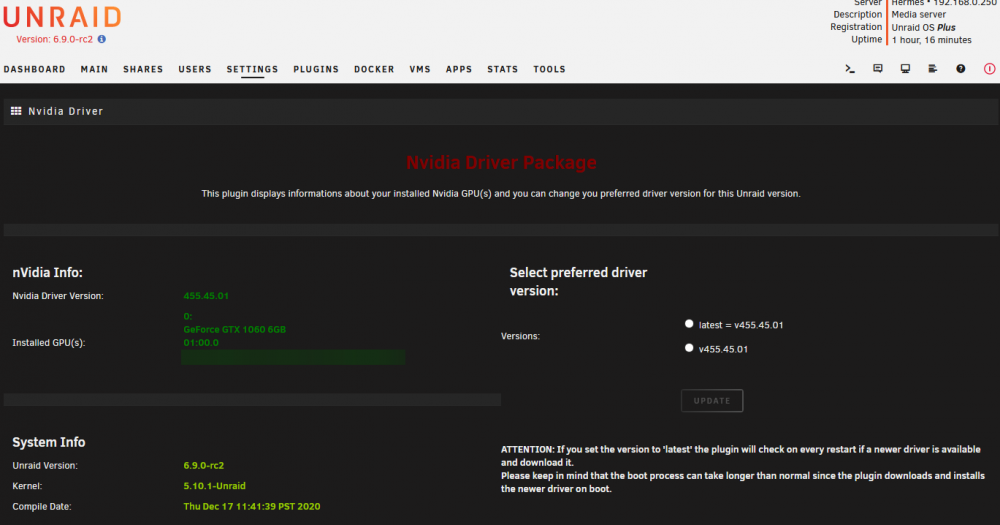Click the Version: 6.9.0-rc2 link
The width and height of the screenshot is (1000, 525).
(54, 39)
